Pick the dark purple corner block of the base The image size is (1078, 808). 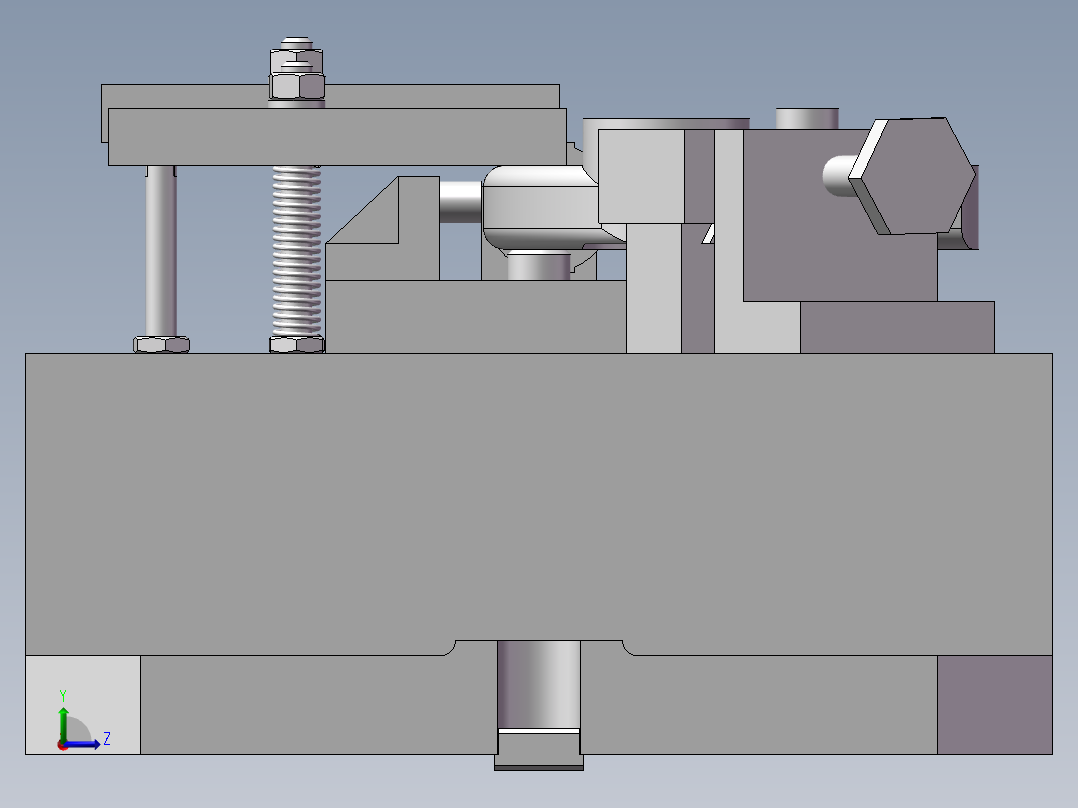[995, 705]
